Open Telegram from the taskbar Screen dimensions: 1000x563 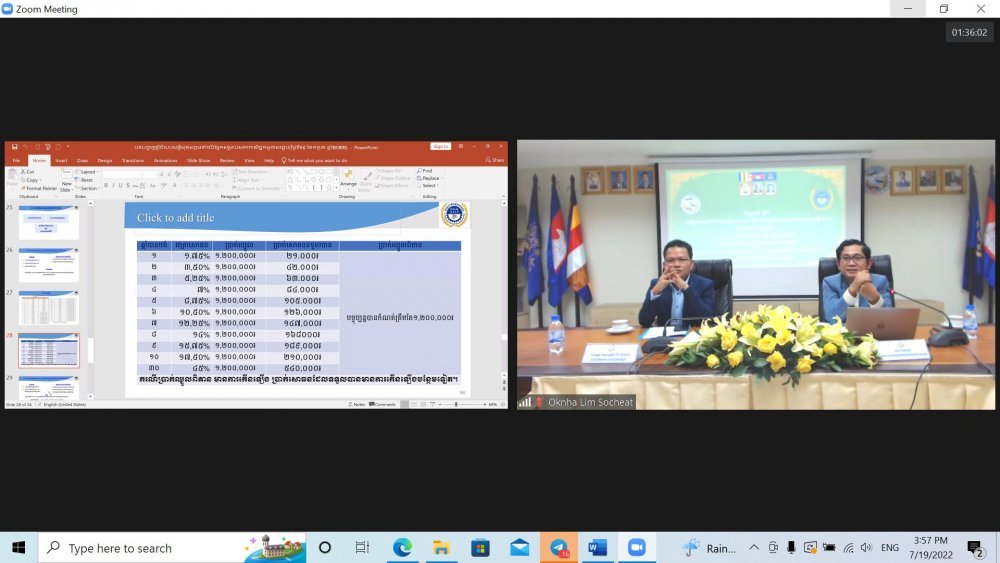pyautogui.click(x=558, y=547)
